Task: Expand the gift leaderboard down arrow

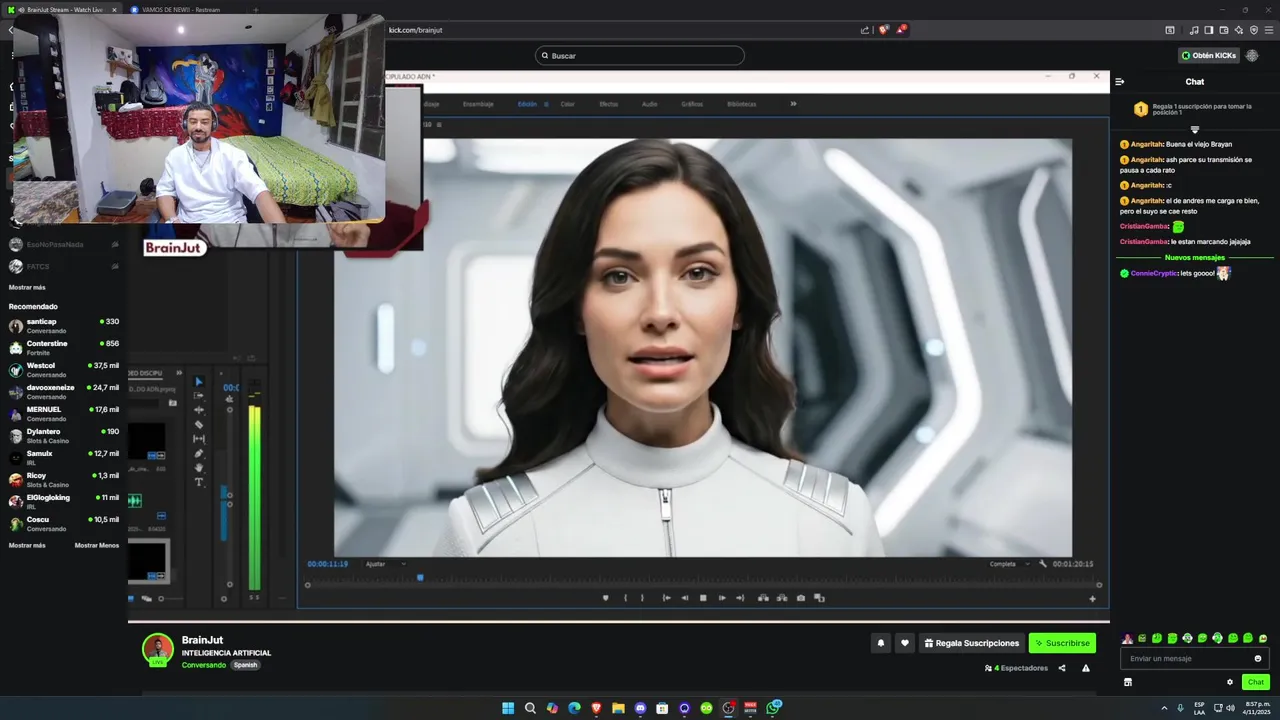Action: [x=1194, y=129]
